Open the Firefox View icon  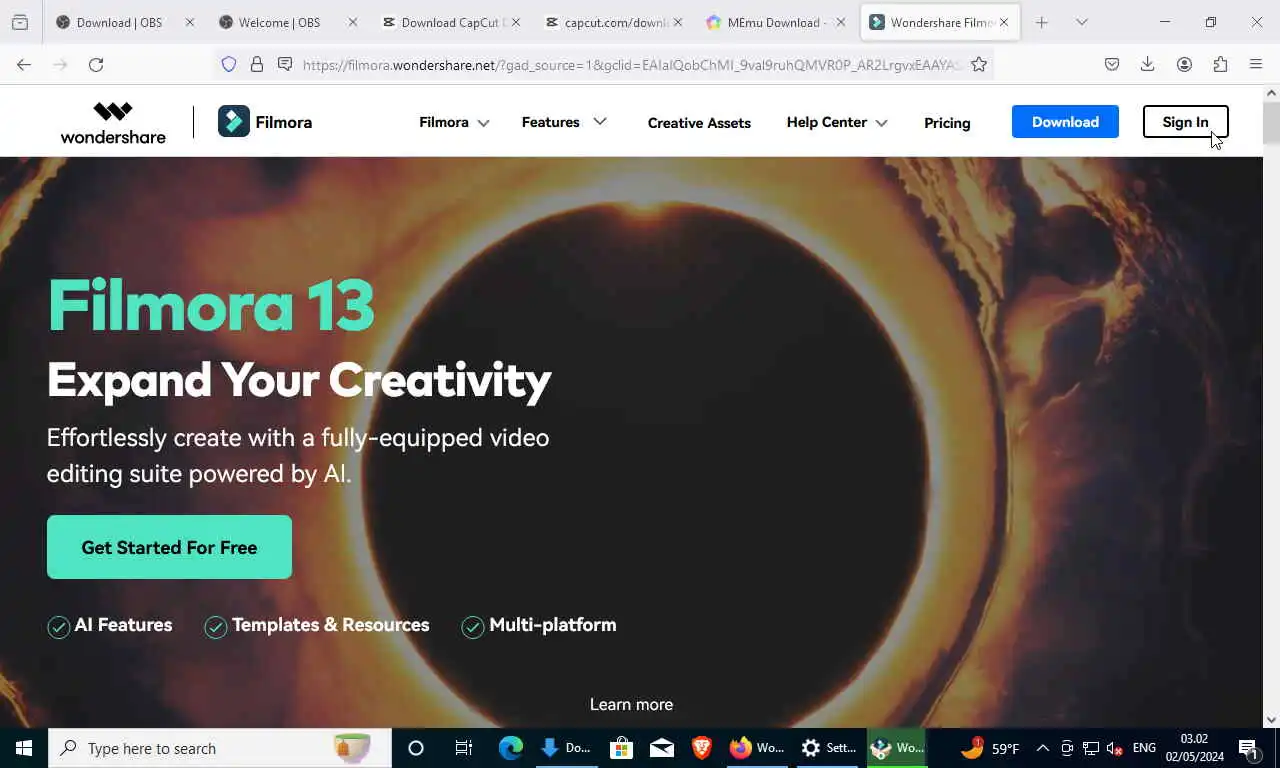tap(20, 22)
